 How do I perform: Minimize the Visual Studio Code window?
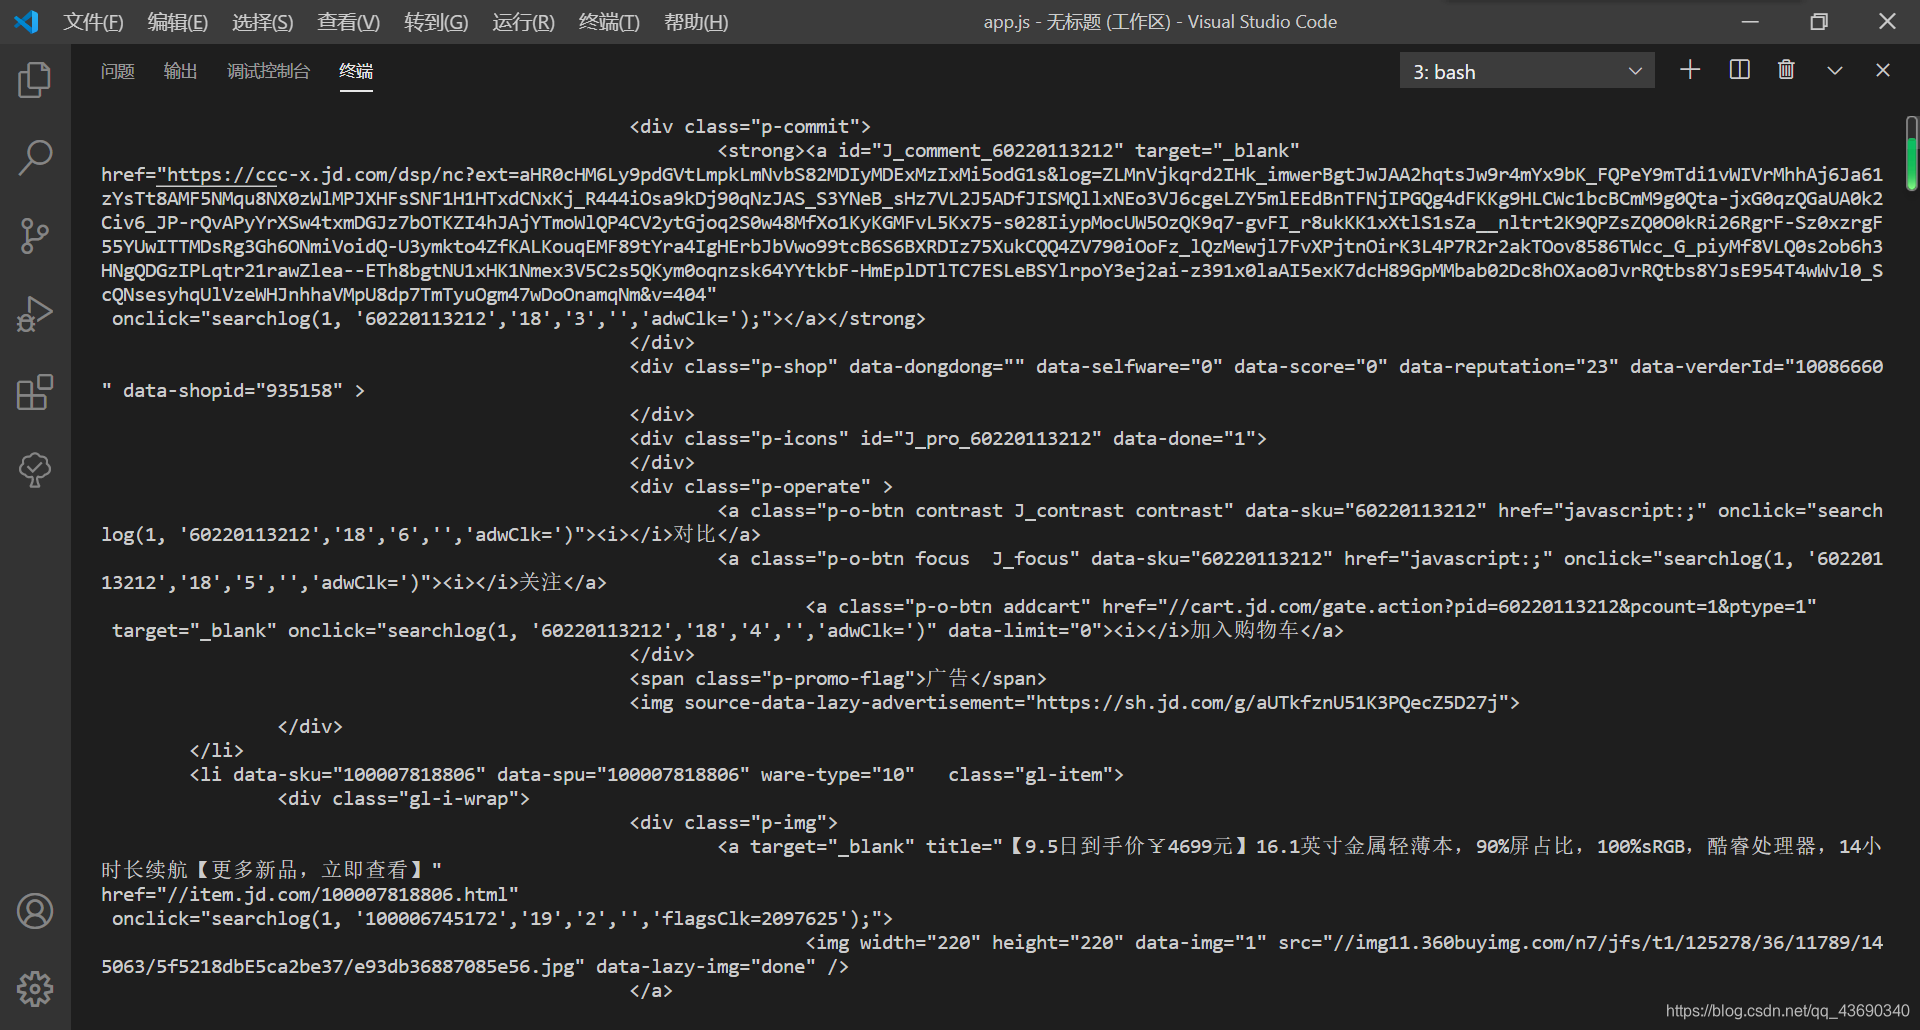click(x=1750, y=21)
